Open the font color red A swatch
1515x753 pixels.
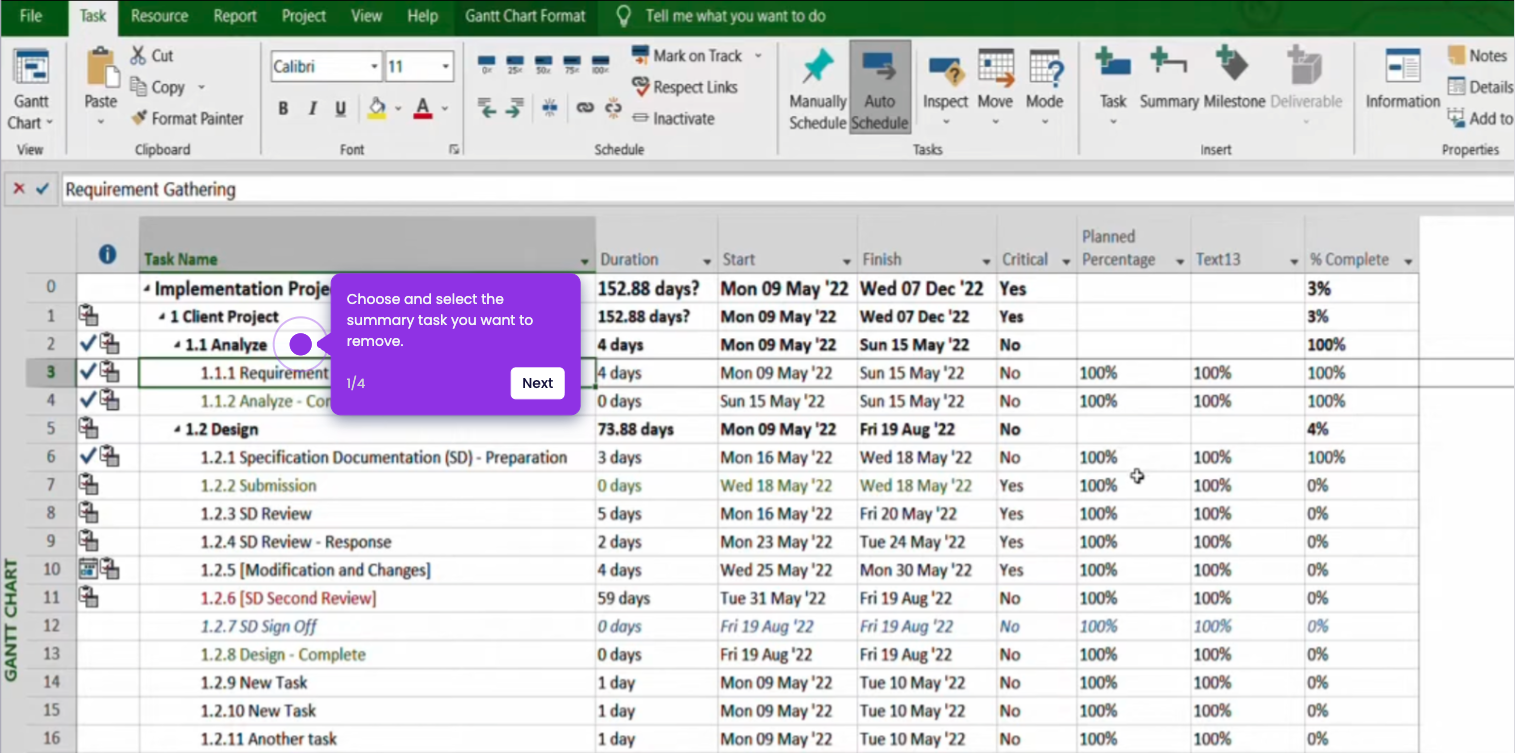pyautogui.click(x=423, y=108)
